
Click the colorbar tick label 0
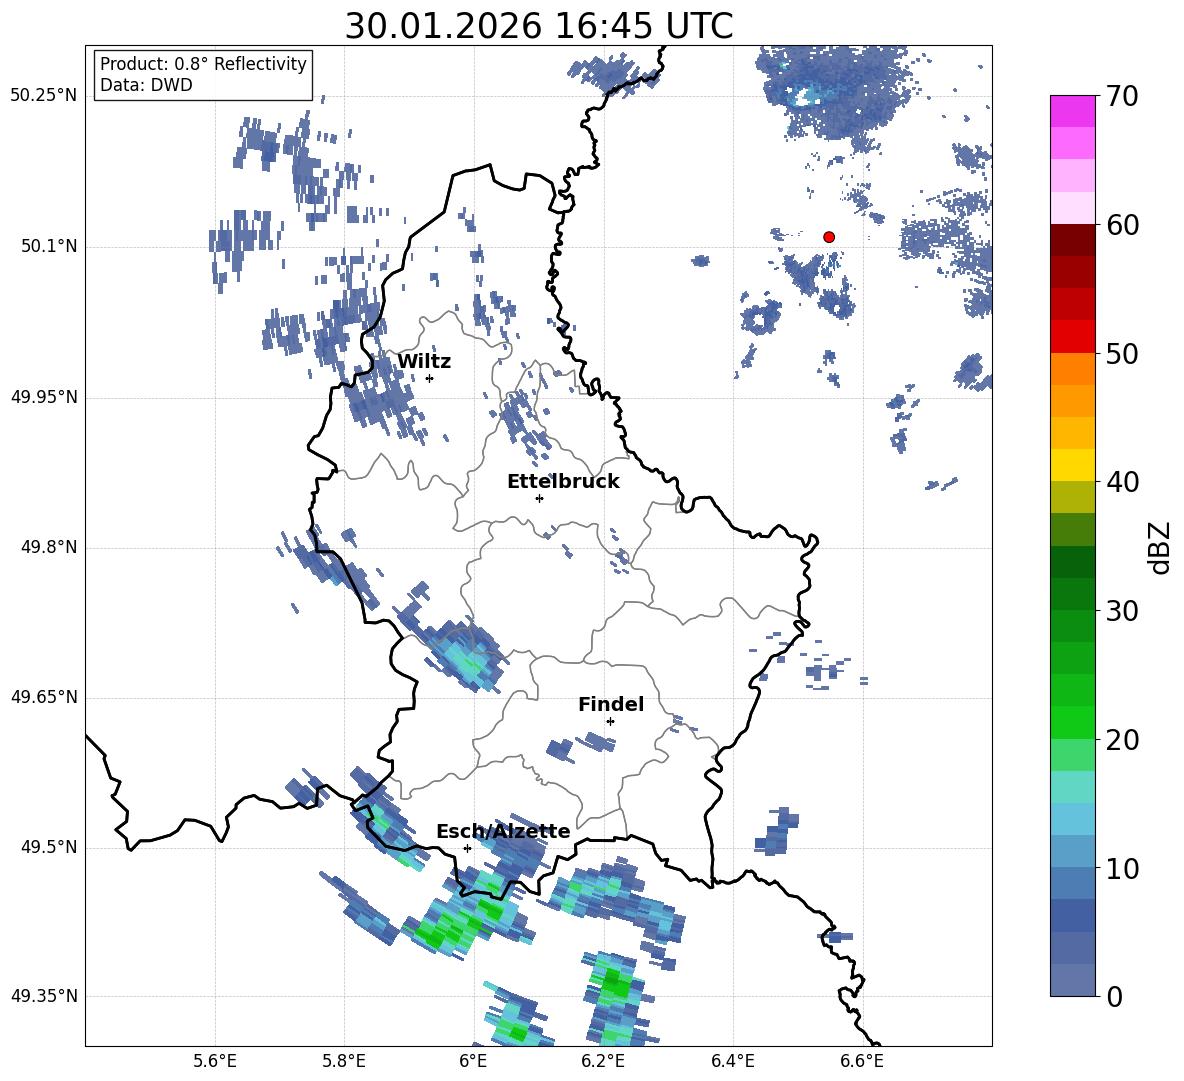tap(1114, 997)
